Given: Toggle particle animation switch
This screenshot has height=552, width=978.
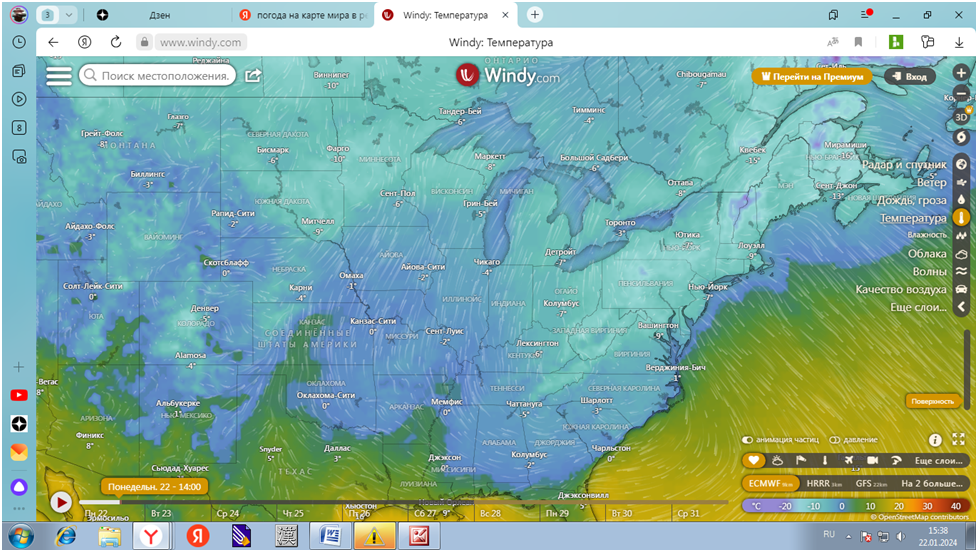Looking at the screenshot, I should pyautogui.click(x=747, y=440).
